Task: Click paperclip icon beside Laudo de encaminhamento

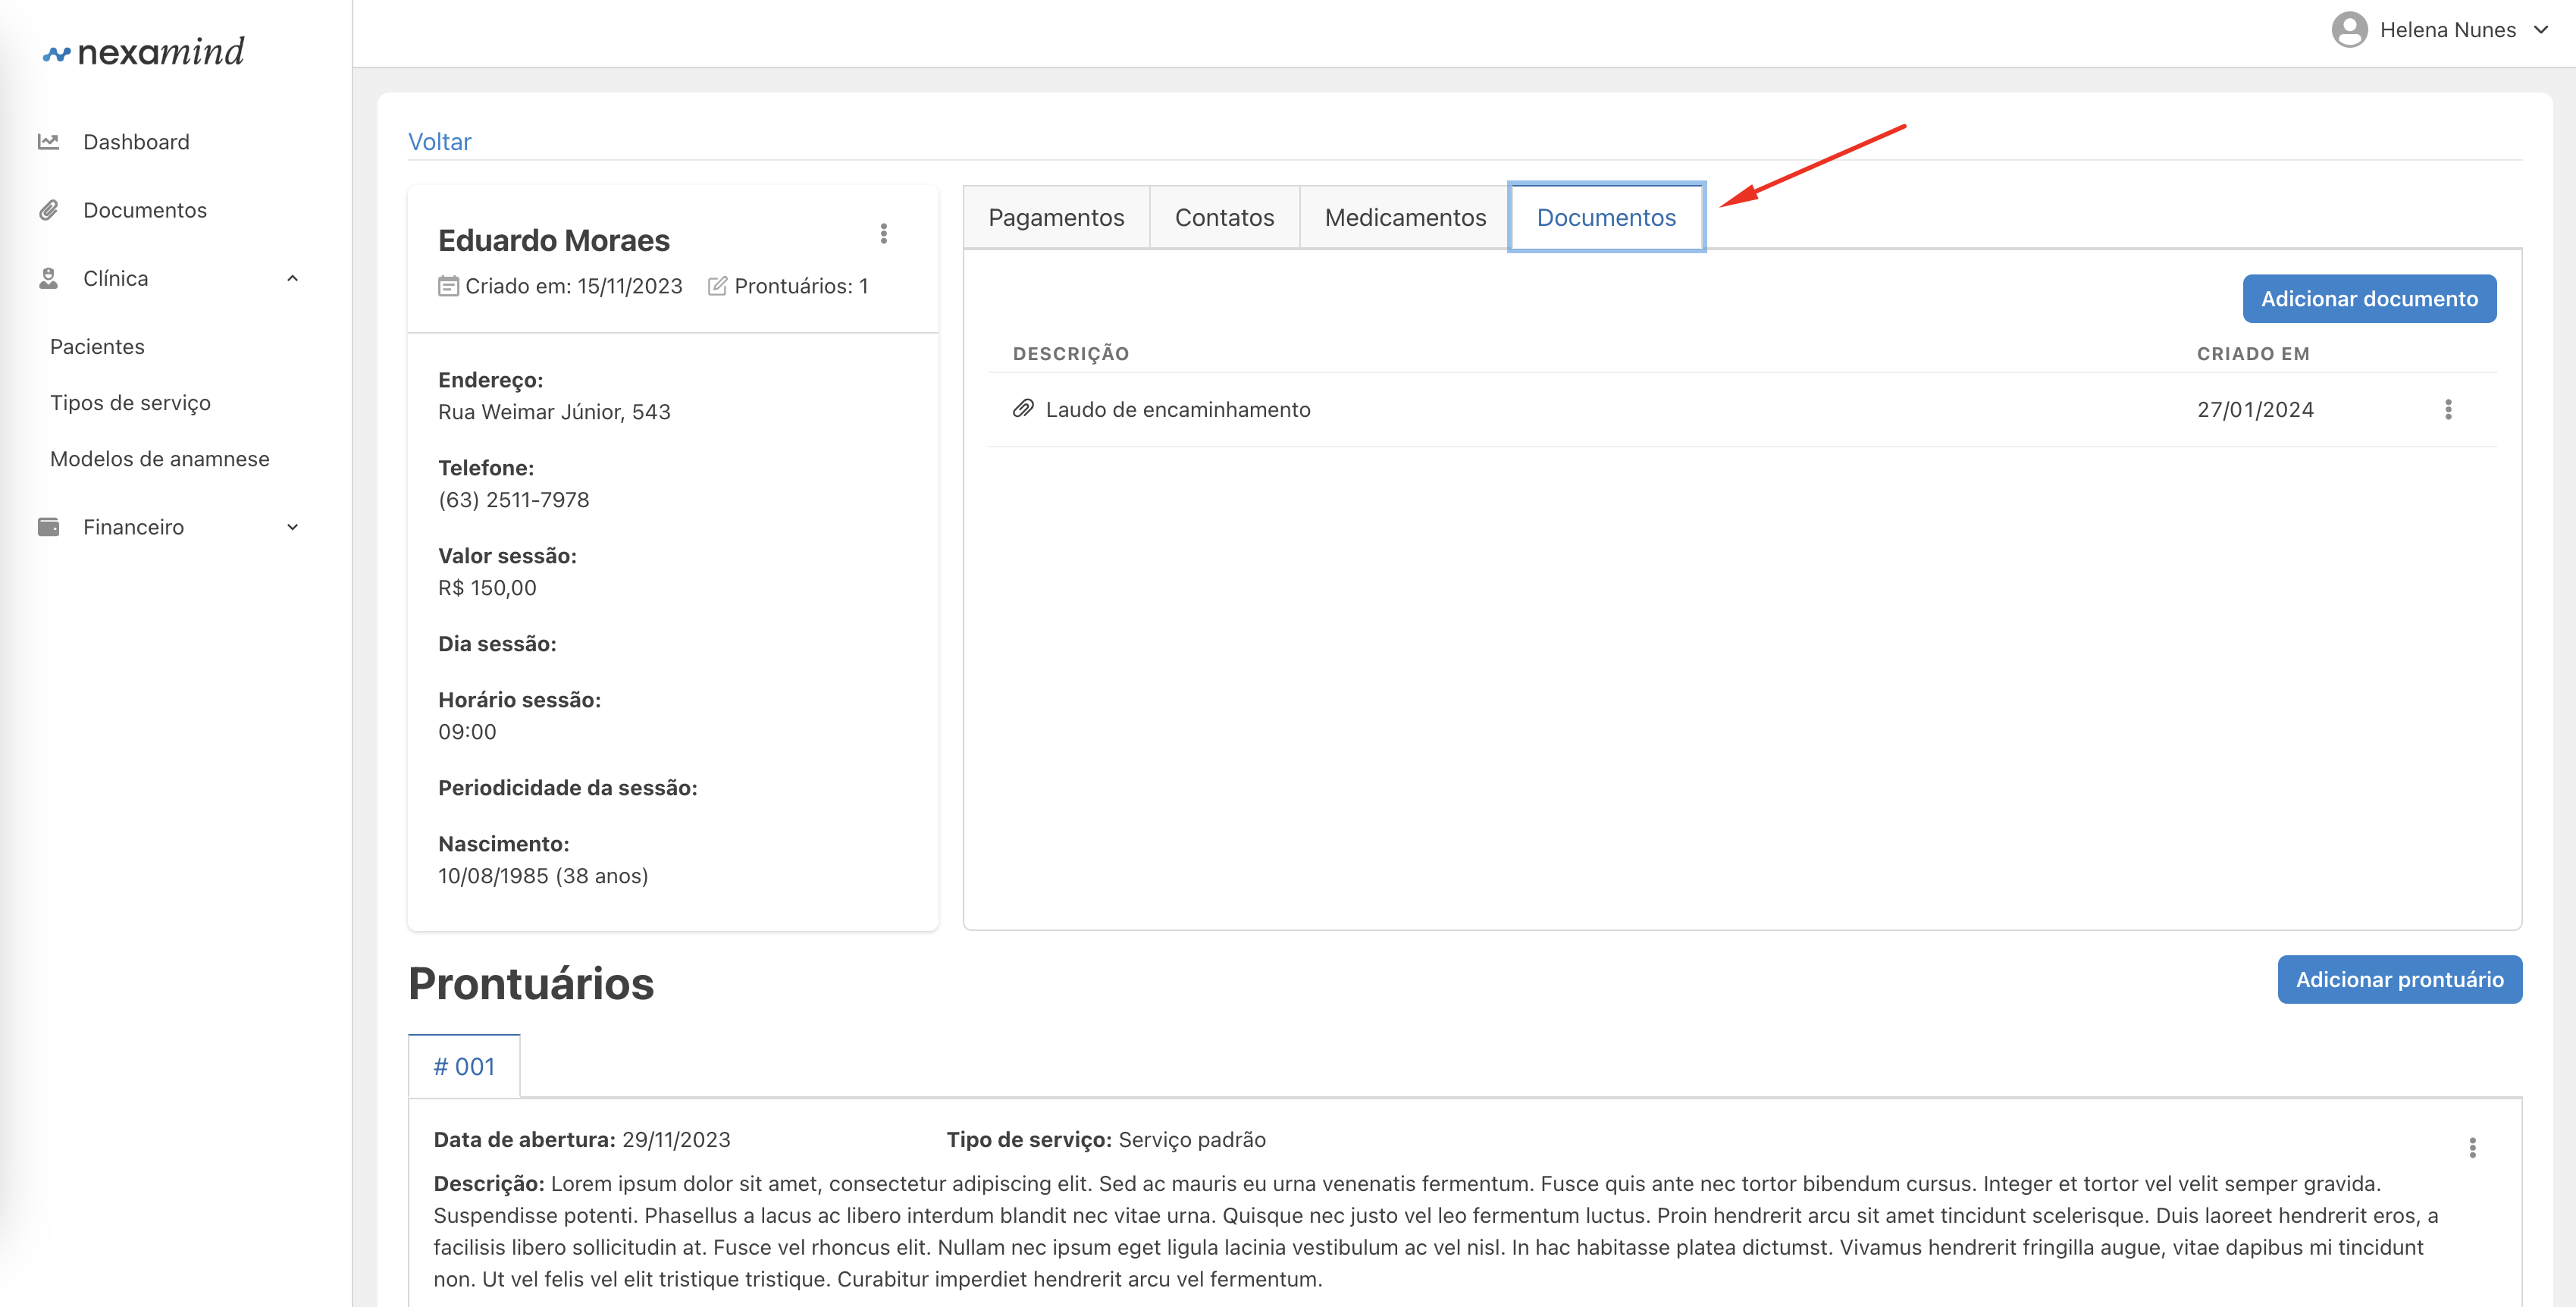Action: tap(1022, 409)
